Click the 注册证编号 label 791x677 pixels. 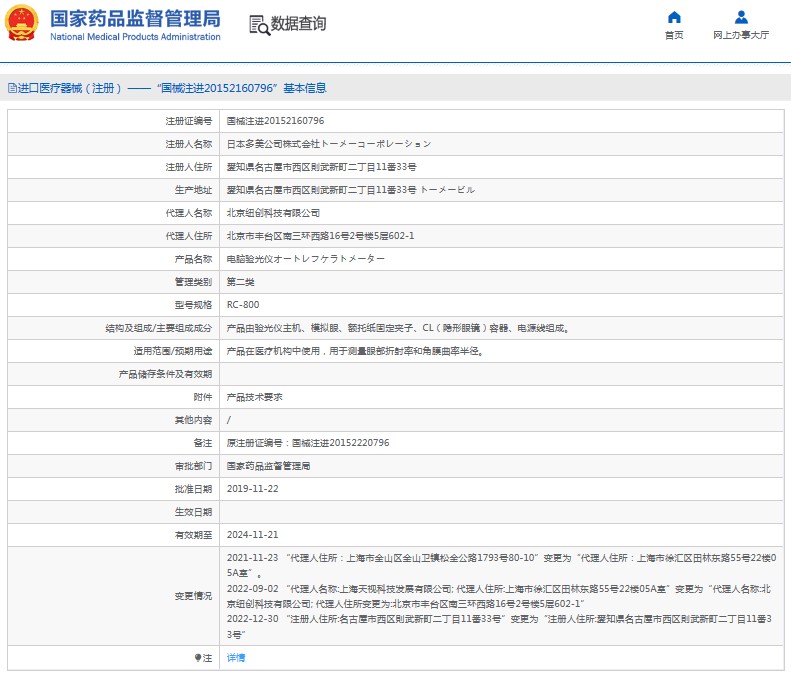(x=189, y=121)
